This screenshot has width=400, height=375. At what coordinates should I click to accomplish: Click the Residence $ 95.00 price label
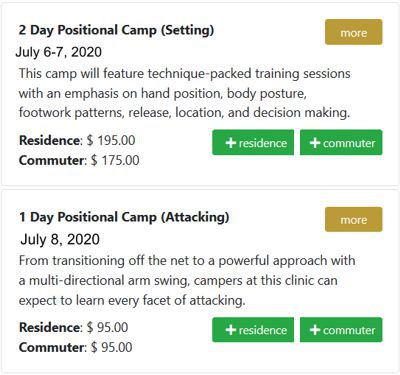[x=73, y=327]
